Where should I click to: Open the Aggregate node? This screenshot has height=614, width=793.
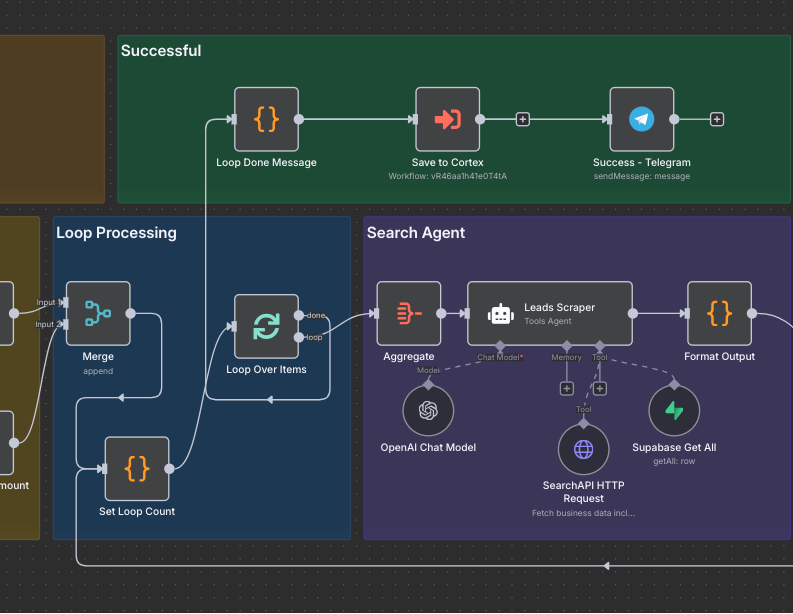408,313
